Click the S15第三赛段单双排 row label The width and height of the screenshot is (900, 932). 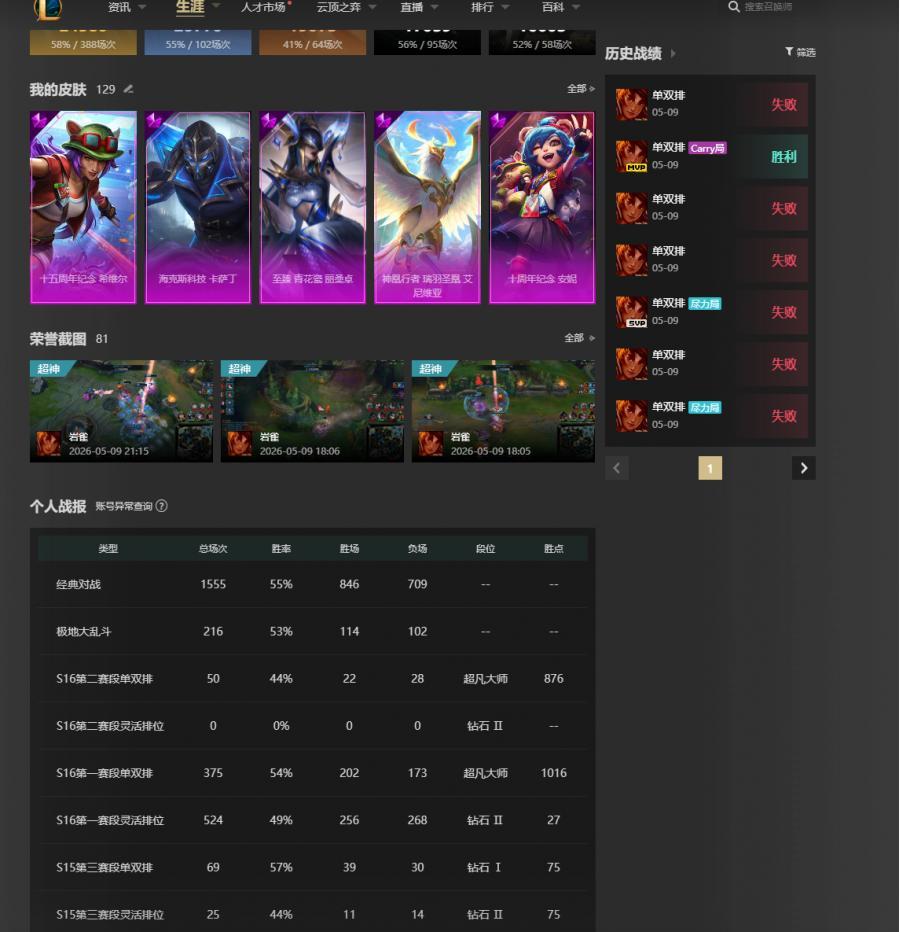[105, 867]
